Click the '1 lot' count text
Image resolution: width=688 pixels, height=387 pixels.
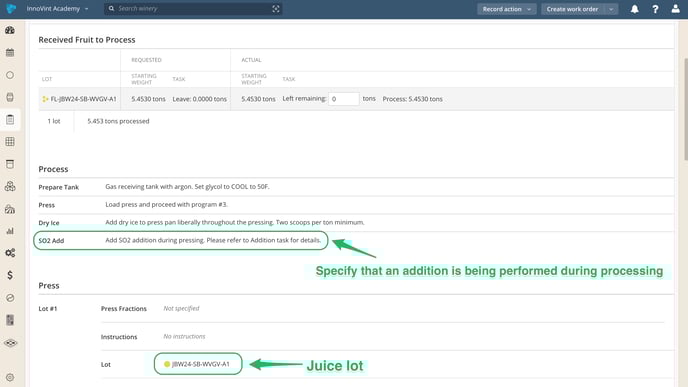point(54,121)
